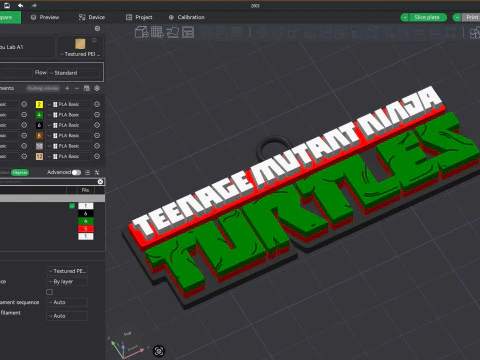This screenshot has width=480, height=360.
Task: Click inside the object search field
Action: click(48, 182)
